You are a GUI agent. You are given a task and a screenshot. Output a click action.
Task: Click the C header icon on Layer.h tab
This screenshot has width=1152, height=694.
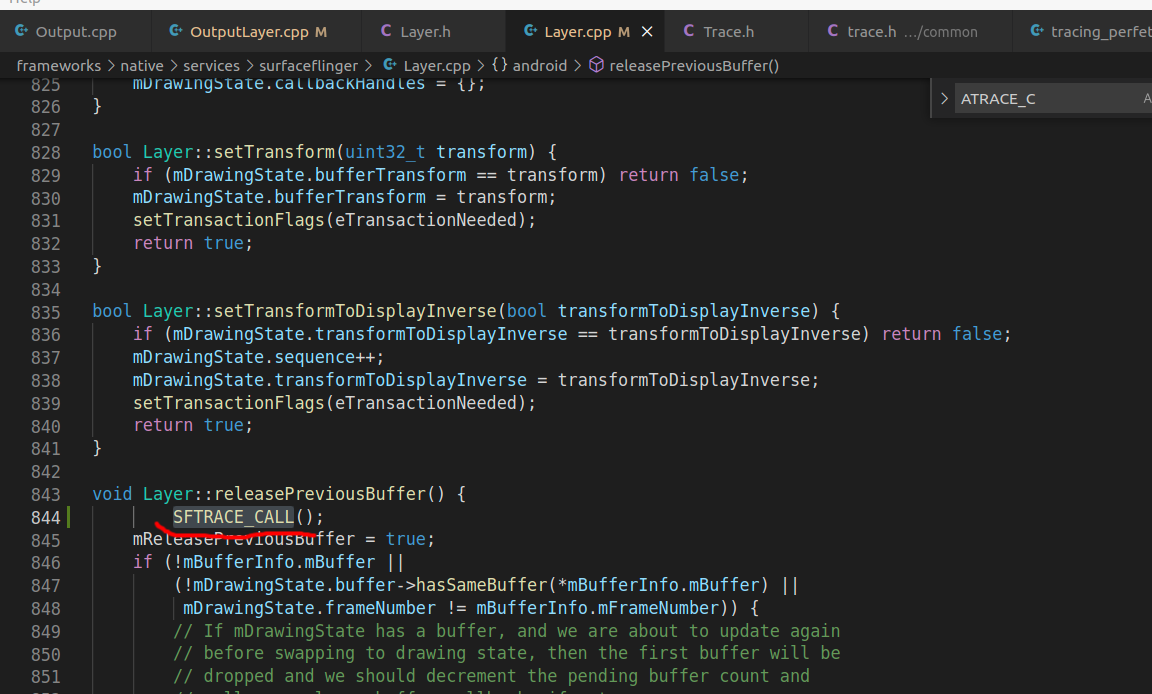(386, 31)
